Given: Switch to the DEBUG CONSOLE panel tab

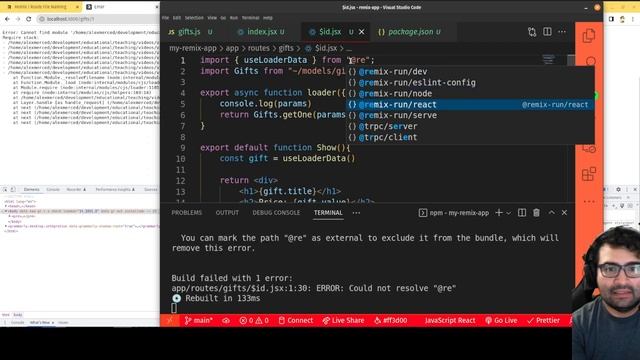Looking at the screenshot, I should [x=276, y=213].
